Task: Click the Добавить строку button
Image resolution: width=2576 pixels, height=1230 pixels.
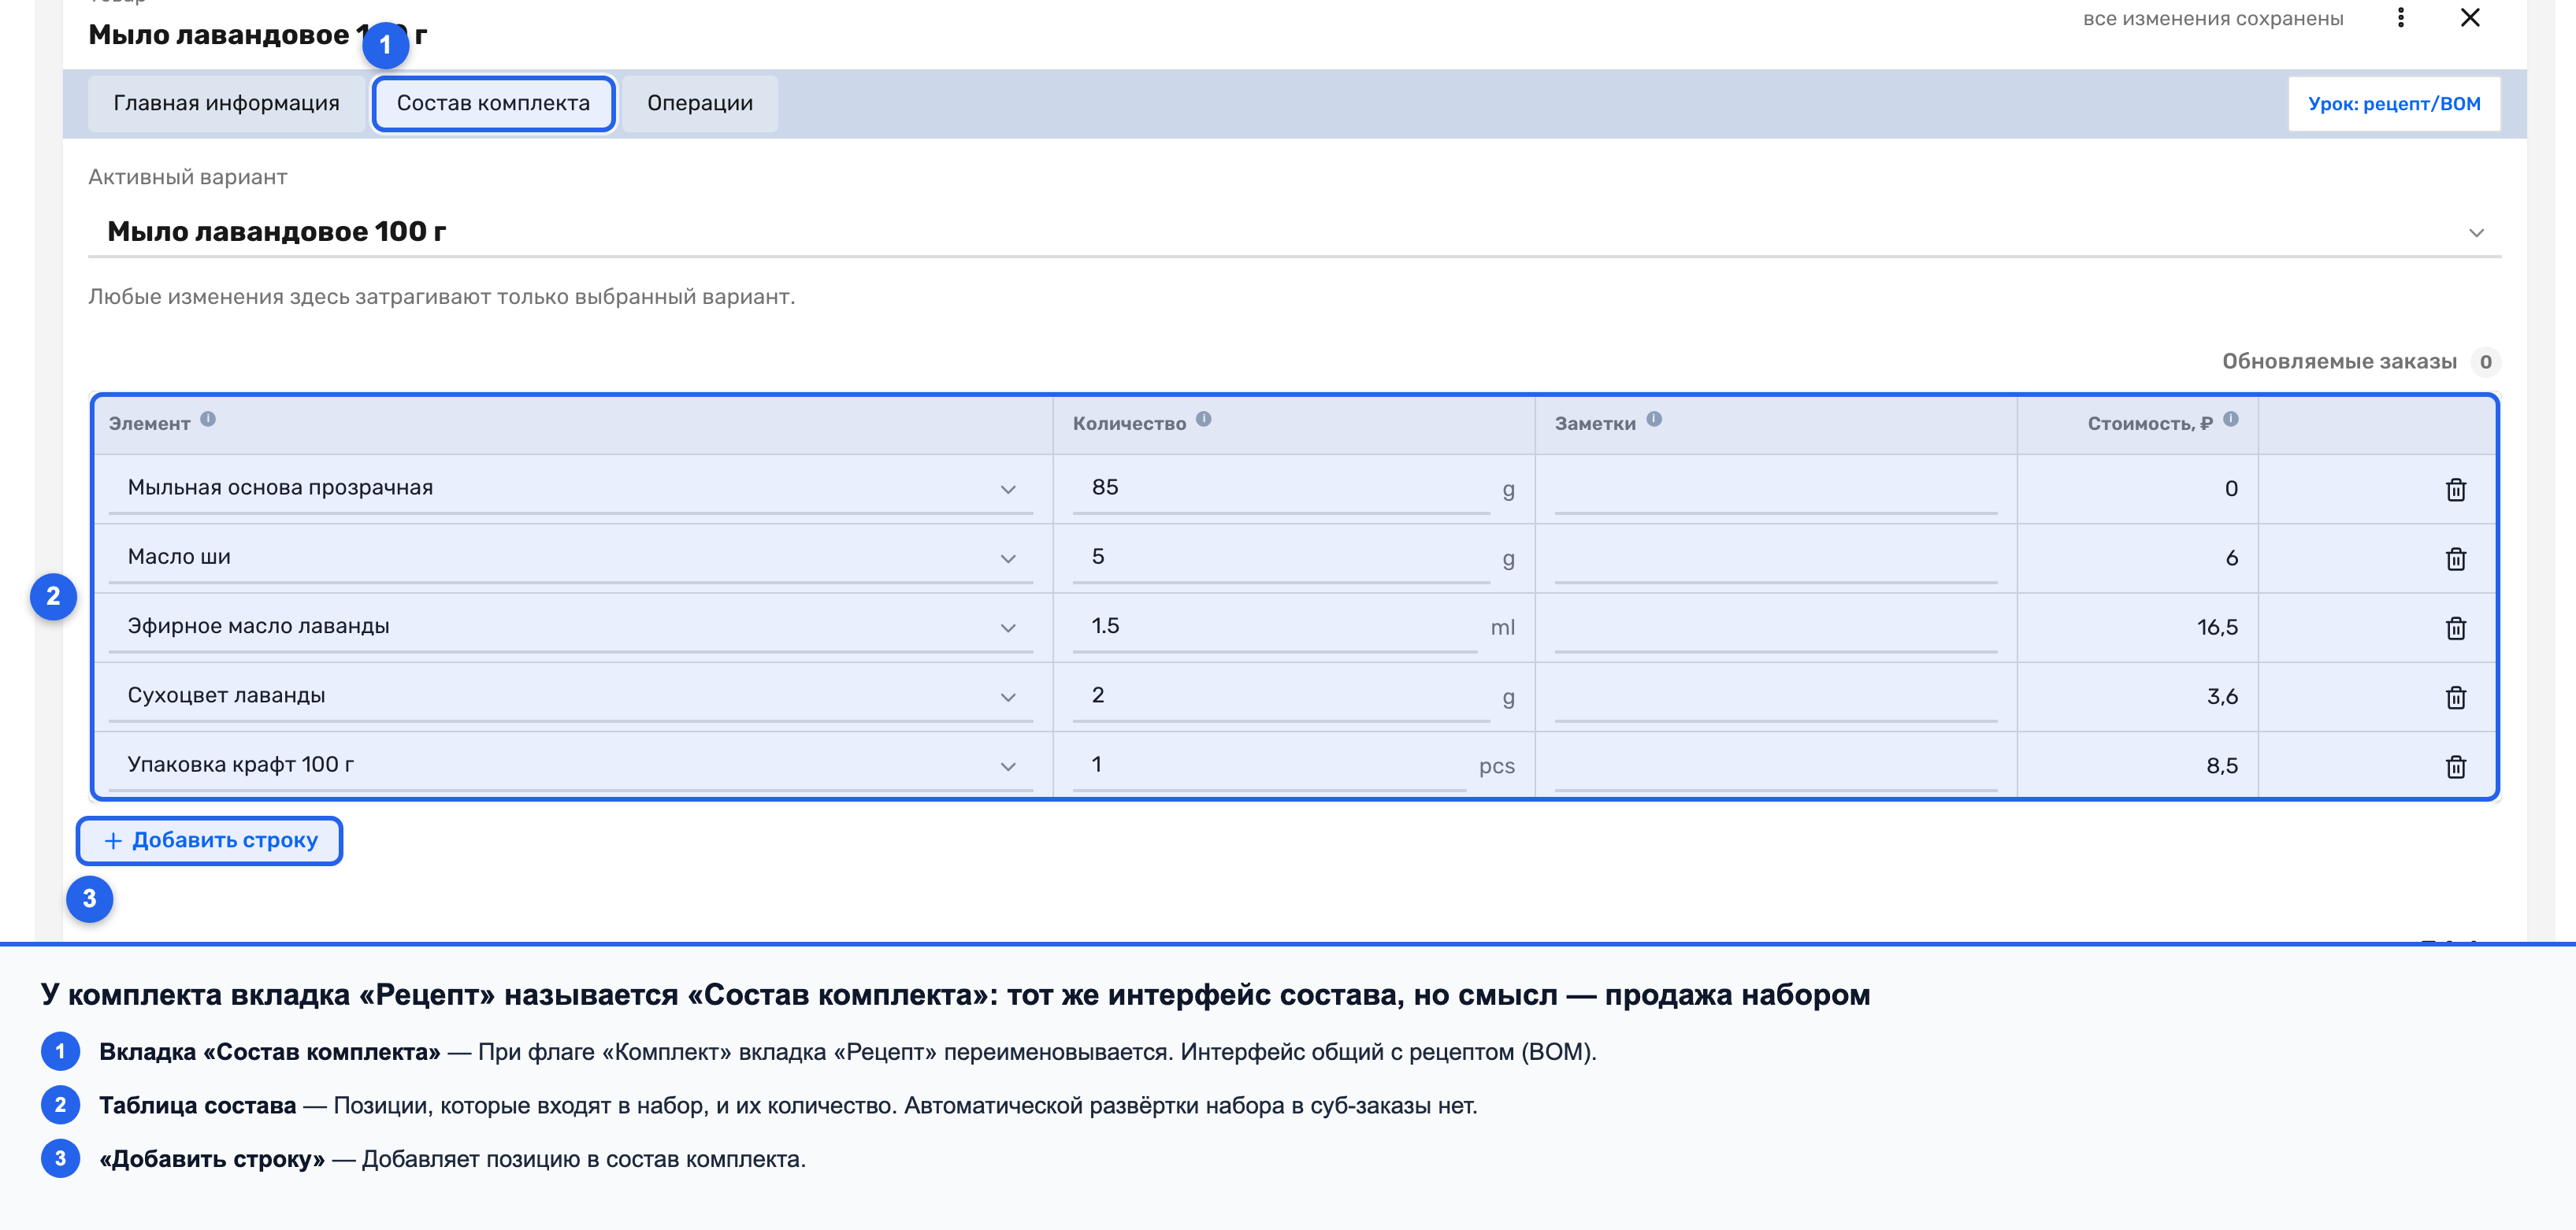Action: [210, 841]
